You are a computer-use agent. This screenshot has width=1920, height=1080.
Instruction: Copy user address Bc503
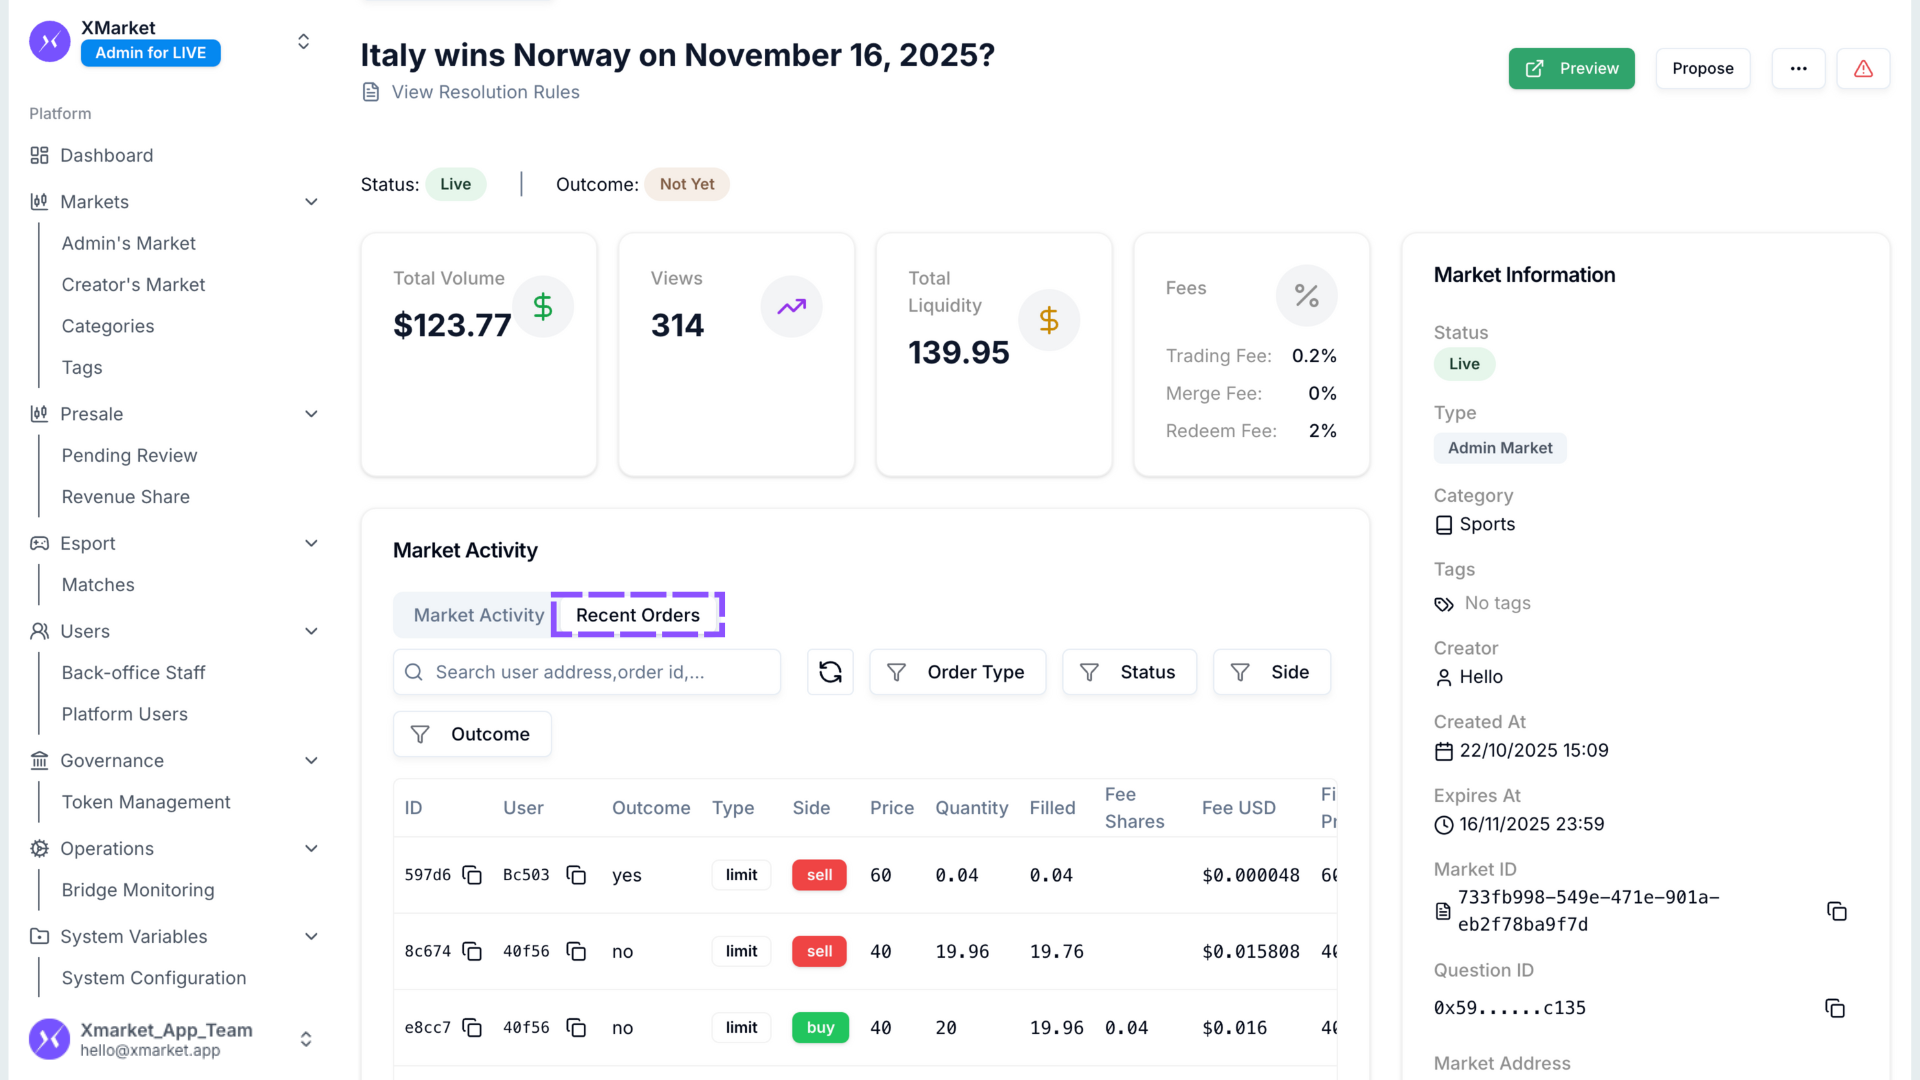tap(576, 875)
